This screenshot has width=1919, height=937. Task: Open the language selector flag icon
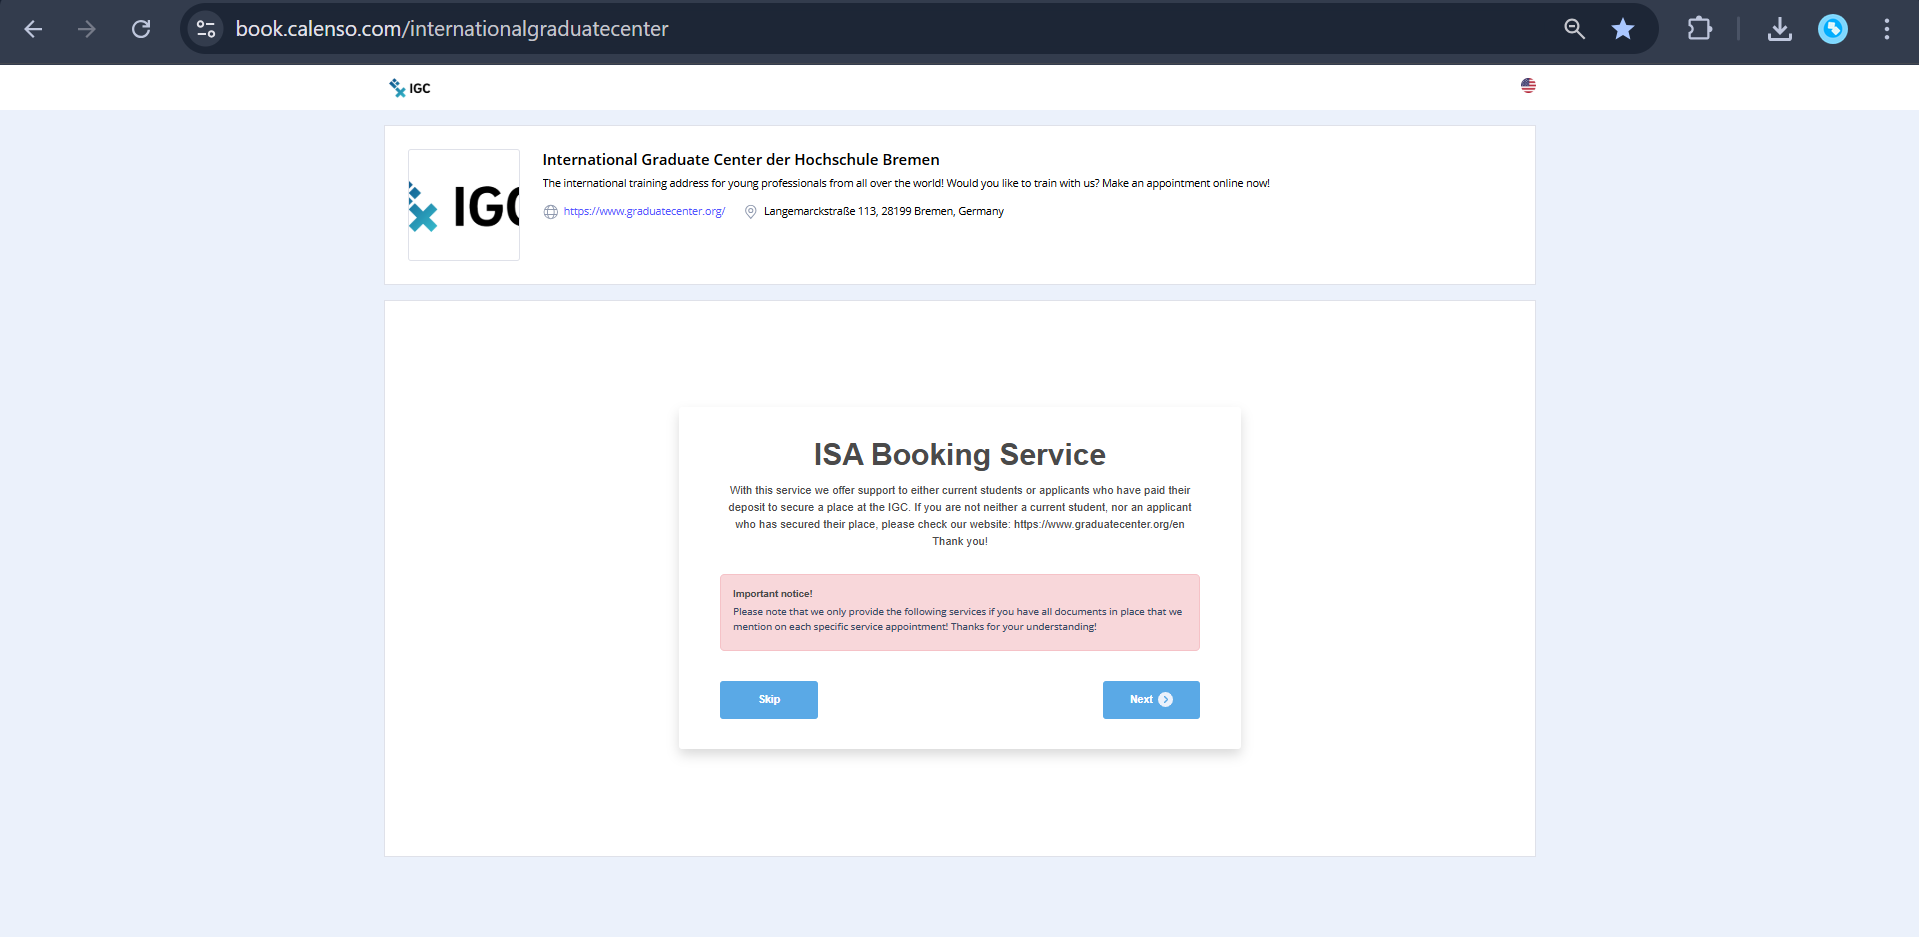(1527, 86)
